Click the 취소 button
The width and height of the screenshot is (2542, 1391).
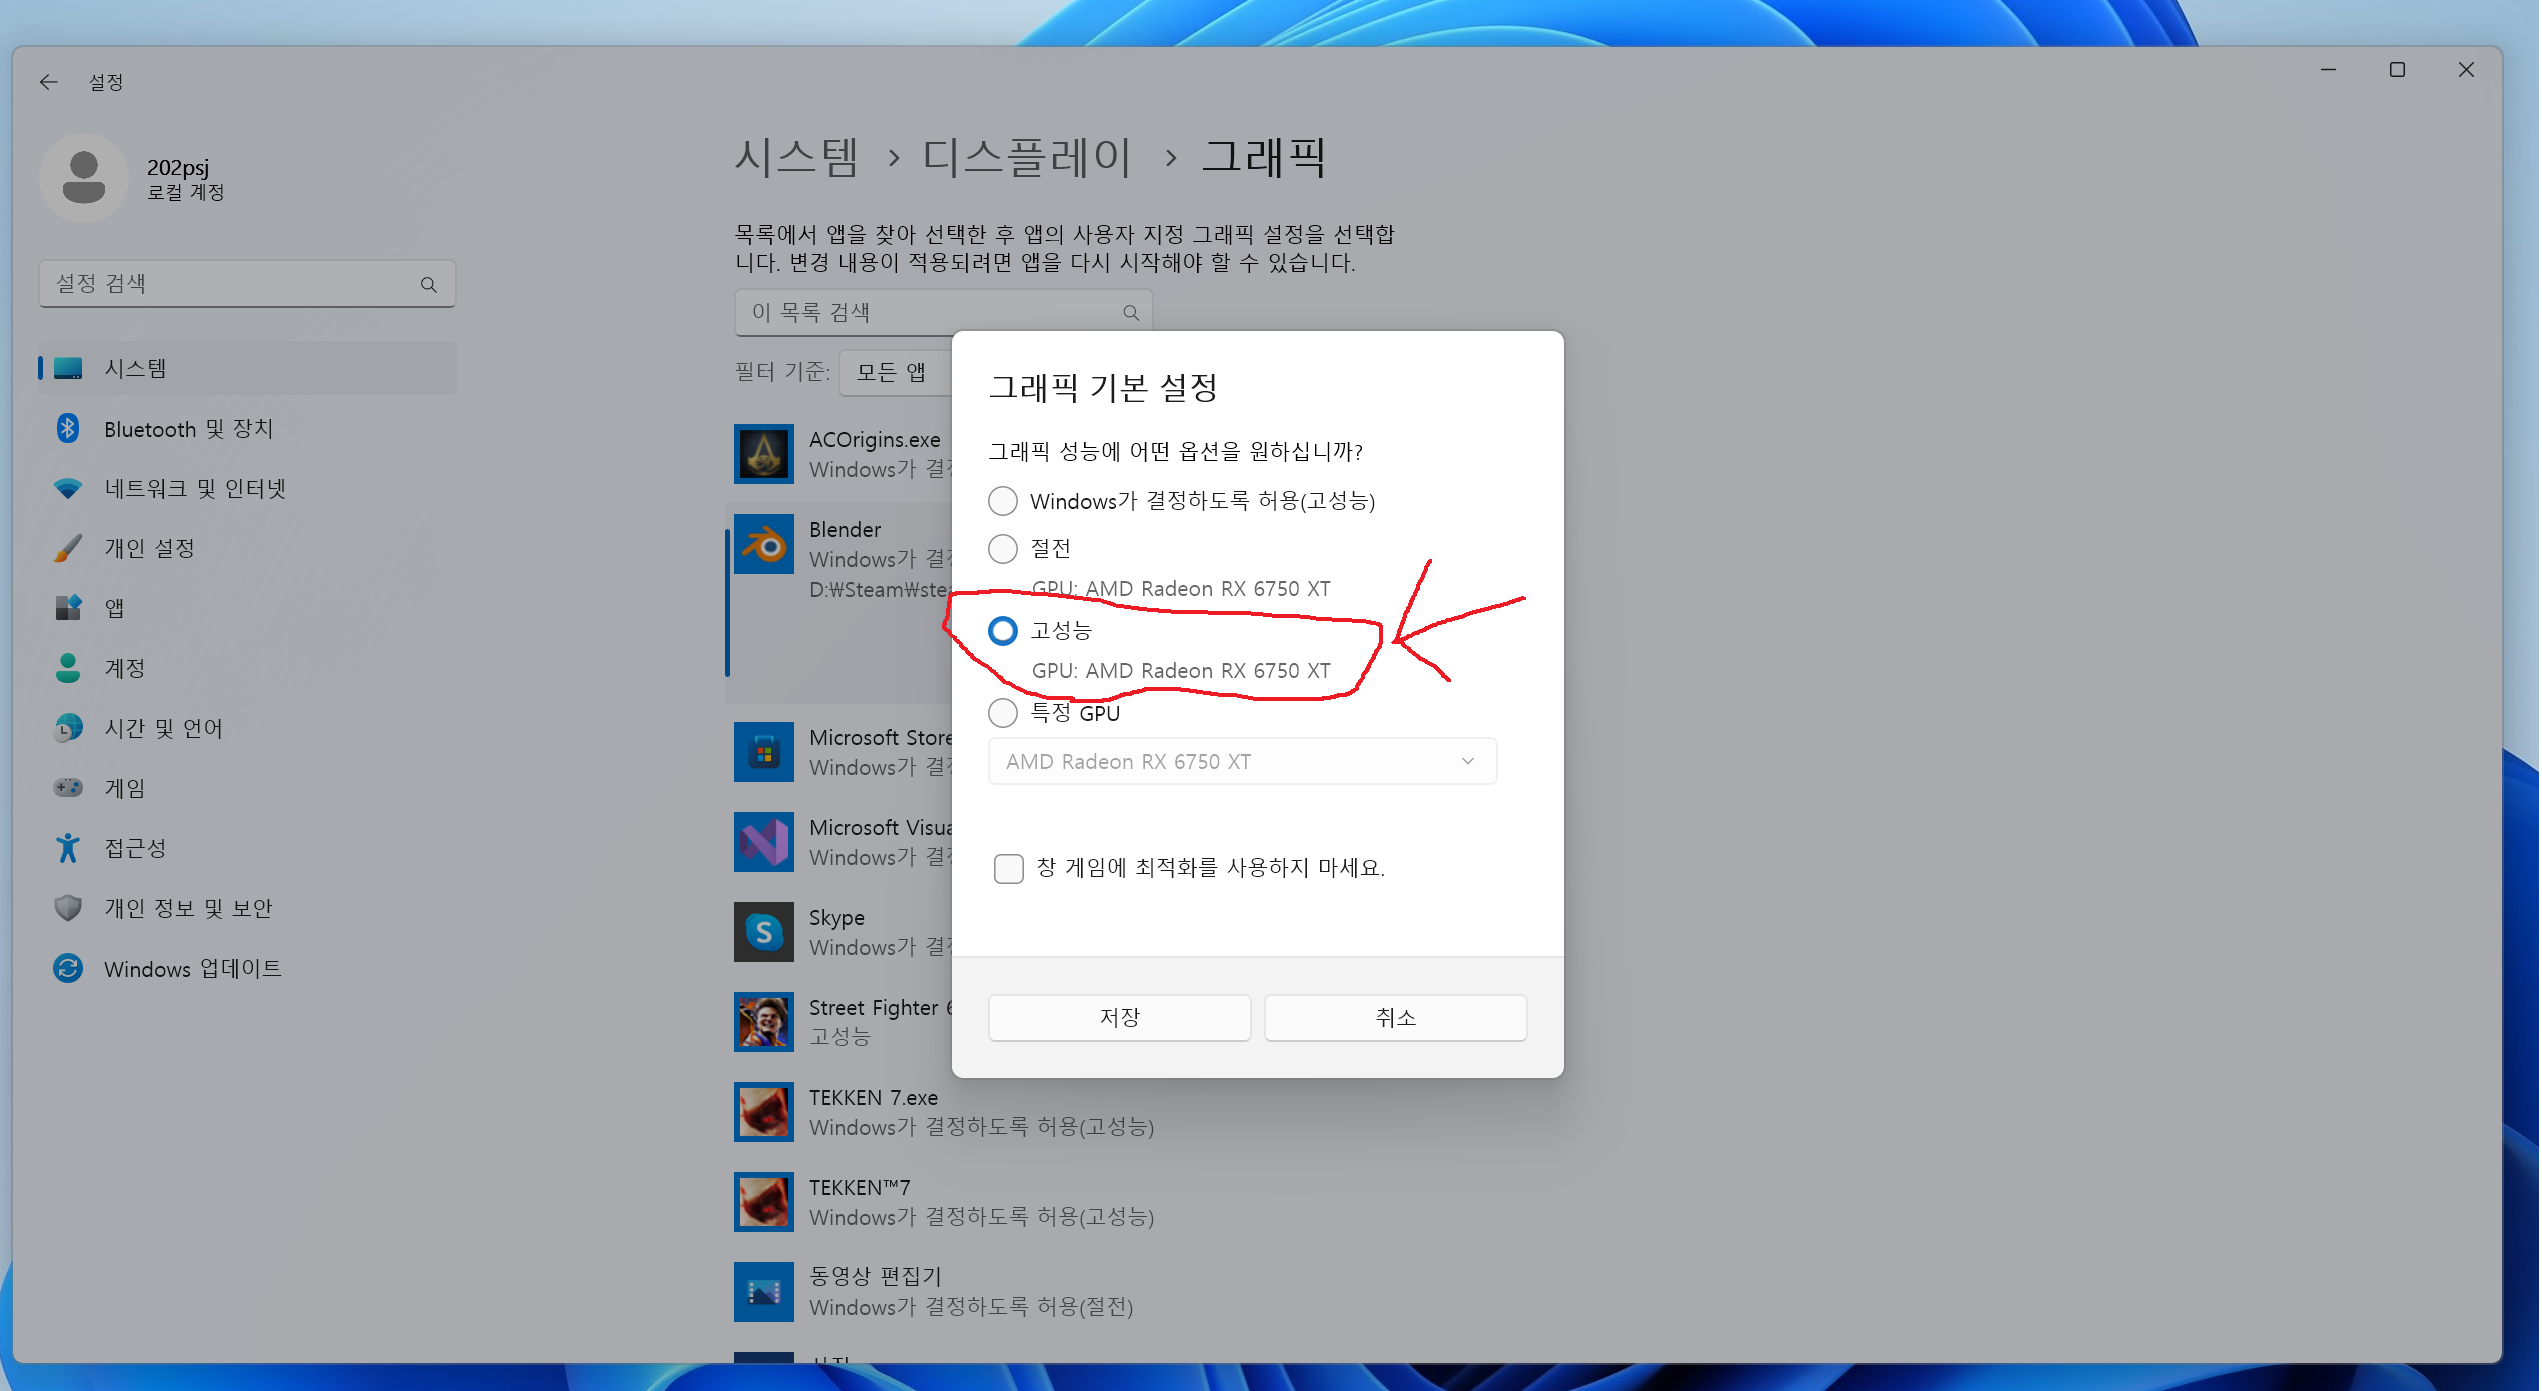[x=1395, y=1018]
